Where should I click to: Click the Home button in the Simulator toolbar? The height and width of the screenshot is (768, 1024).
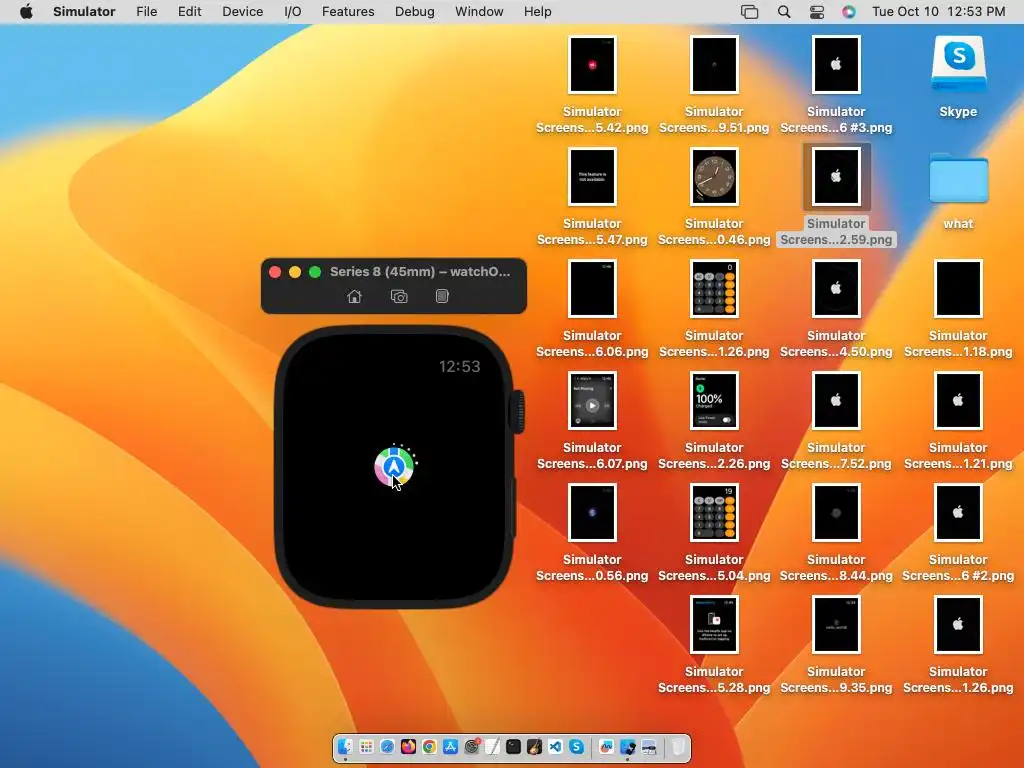354,296
